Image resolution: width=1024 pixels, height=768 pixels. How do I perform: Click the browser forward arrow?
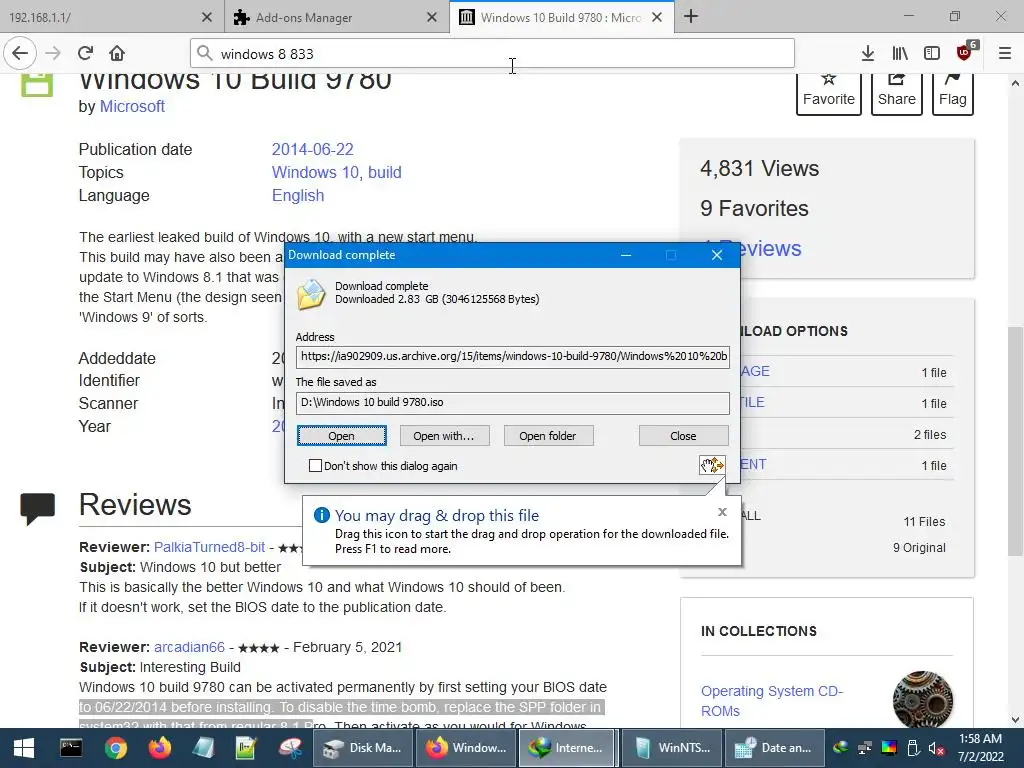click(x=53, y=53)
